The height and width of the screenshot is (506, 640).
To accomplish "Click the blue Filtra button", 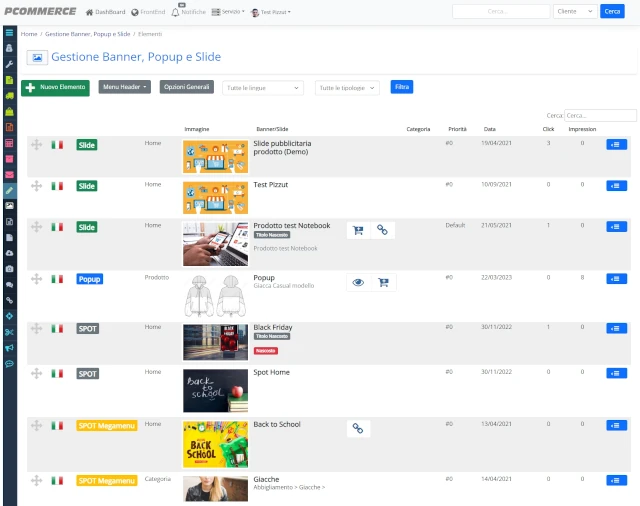I will pos(402,87).
